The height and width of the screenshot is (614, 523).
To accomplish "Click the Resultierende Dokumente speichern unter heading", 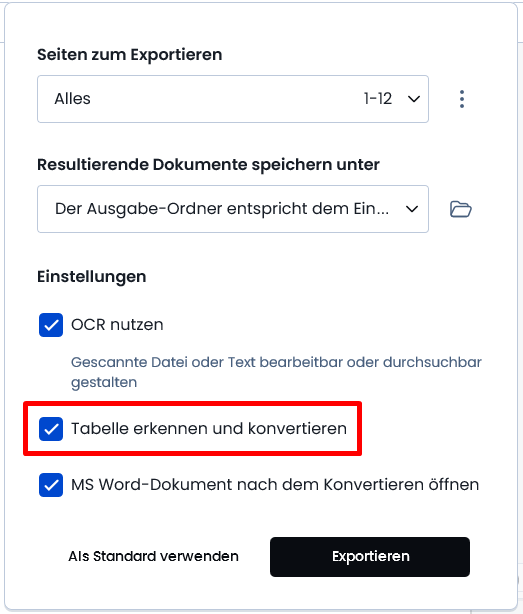I will 208,165.
